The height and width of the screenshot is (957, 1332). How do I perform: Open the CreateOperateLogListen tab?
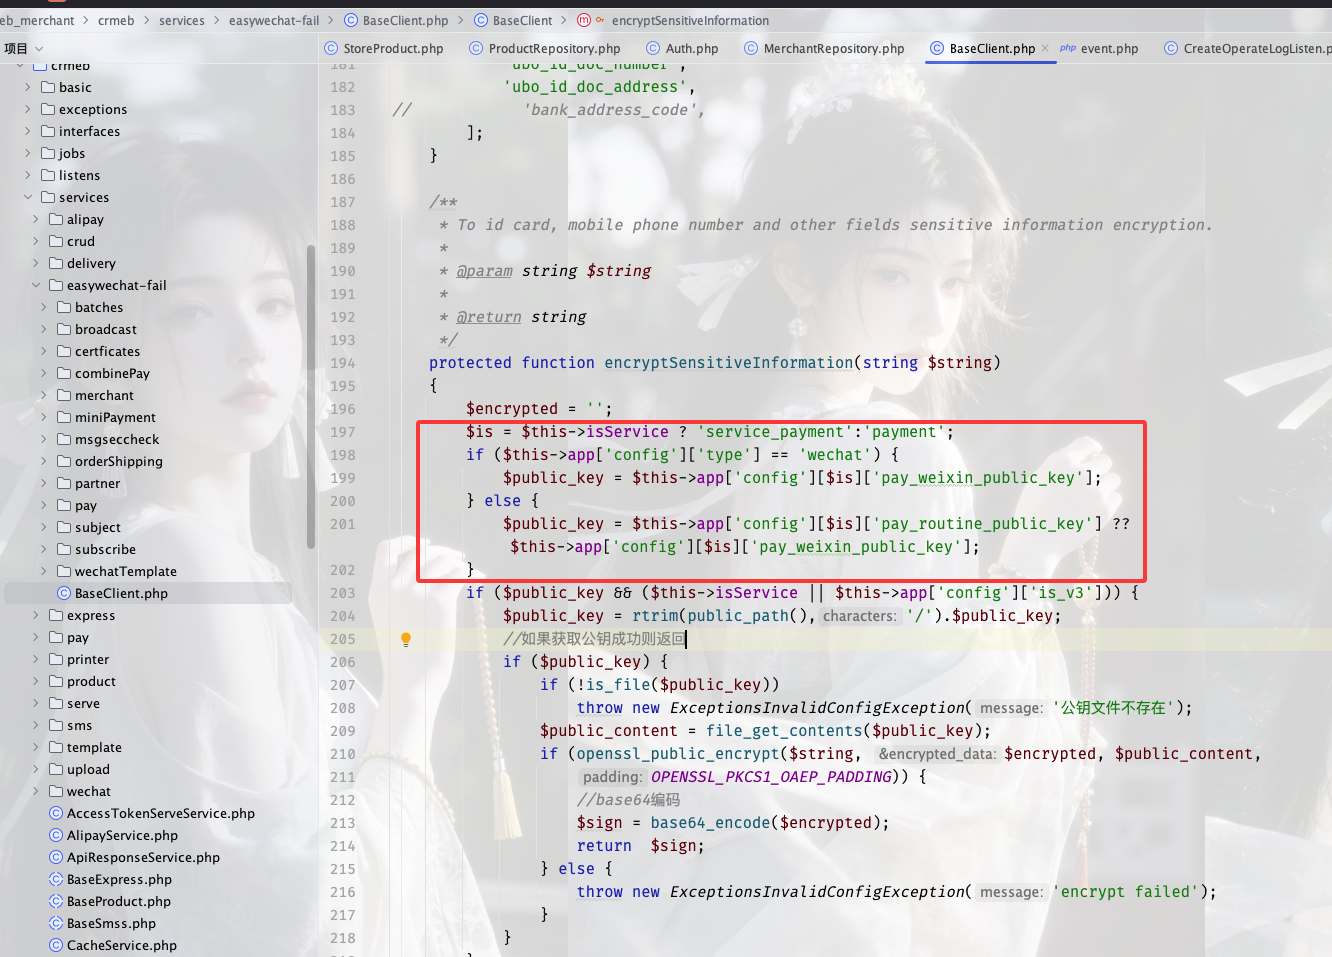[x=1247, y=48]
